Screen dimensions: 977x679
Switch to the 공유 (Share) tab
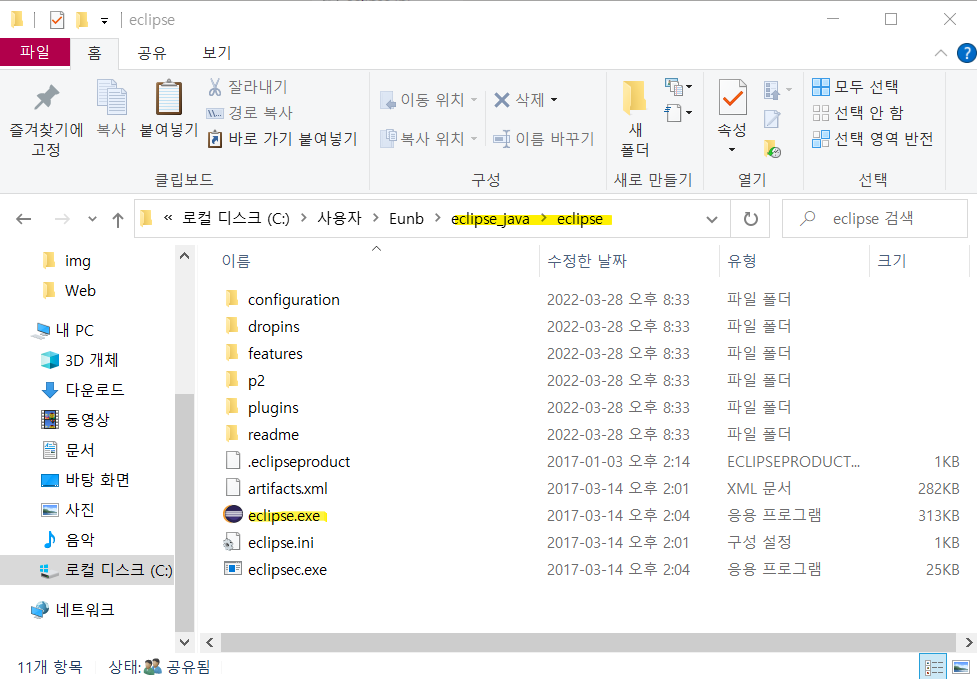152,53
